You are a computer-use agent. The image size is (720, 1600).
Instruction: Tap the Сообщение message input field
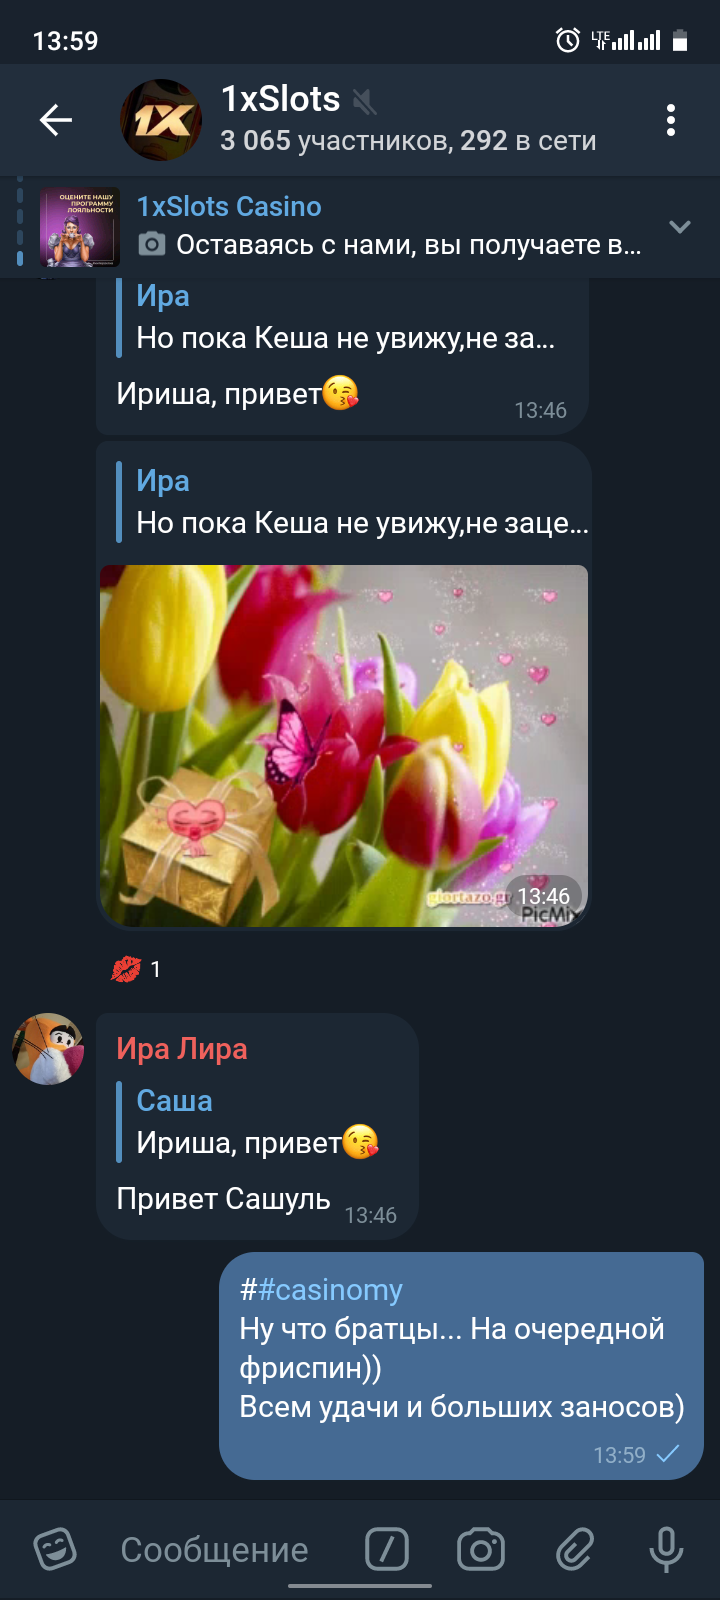(215, 1549)
